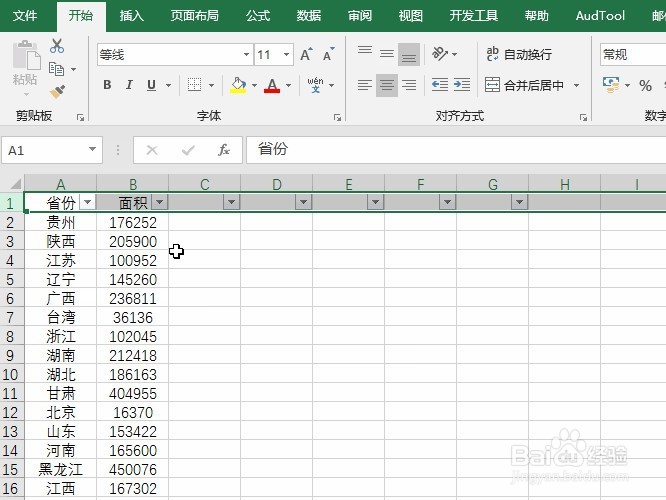
Task: Toggle bottom align button
Action: tap(409, 54)
